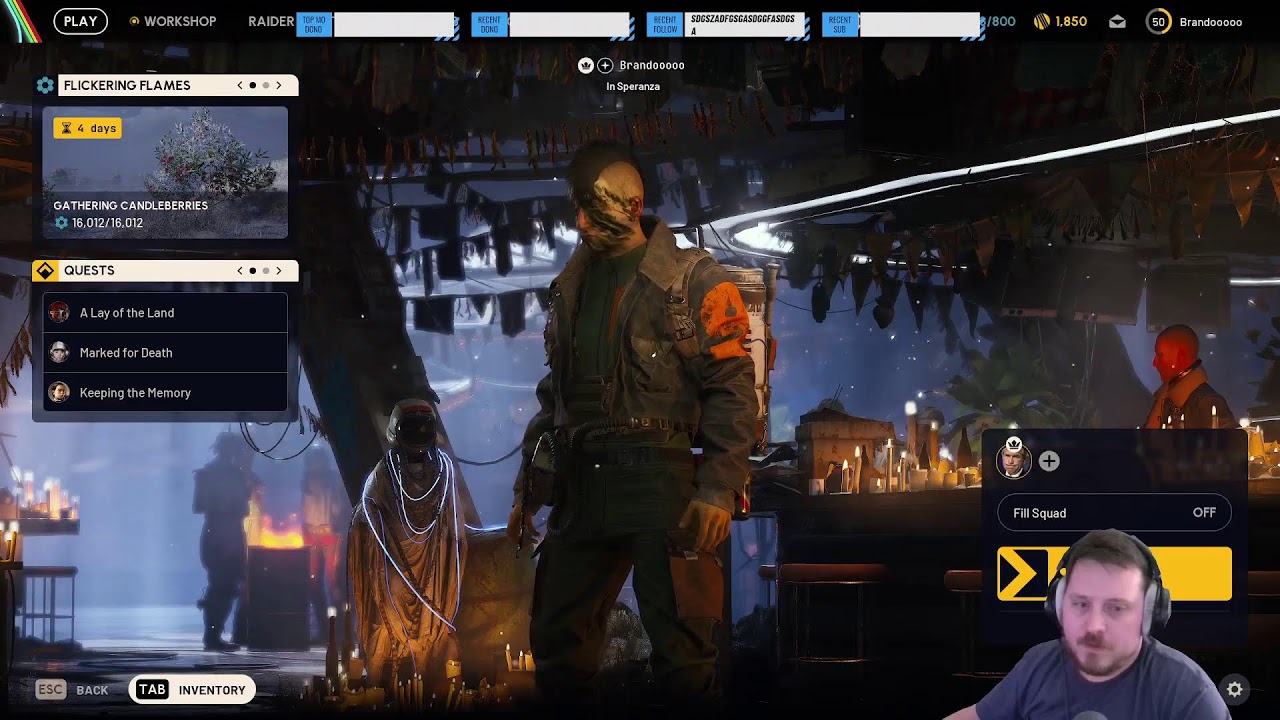Open the level 50 profile badge
Screen dimensions: 1280x720
pos(1158,22)
